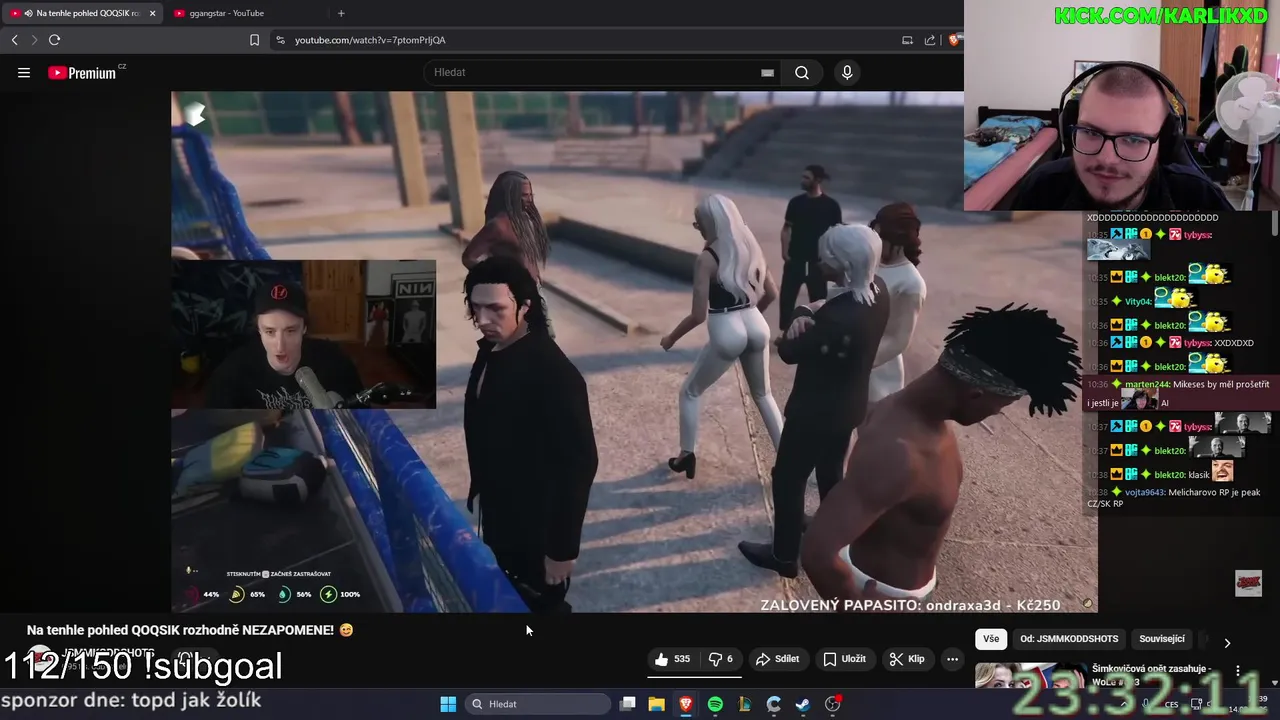Open File Explorer from the taskbar
The width and height of the screenshot is (1280, 720).
coord(656,704)
